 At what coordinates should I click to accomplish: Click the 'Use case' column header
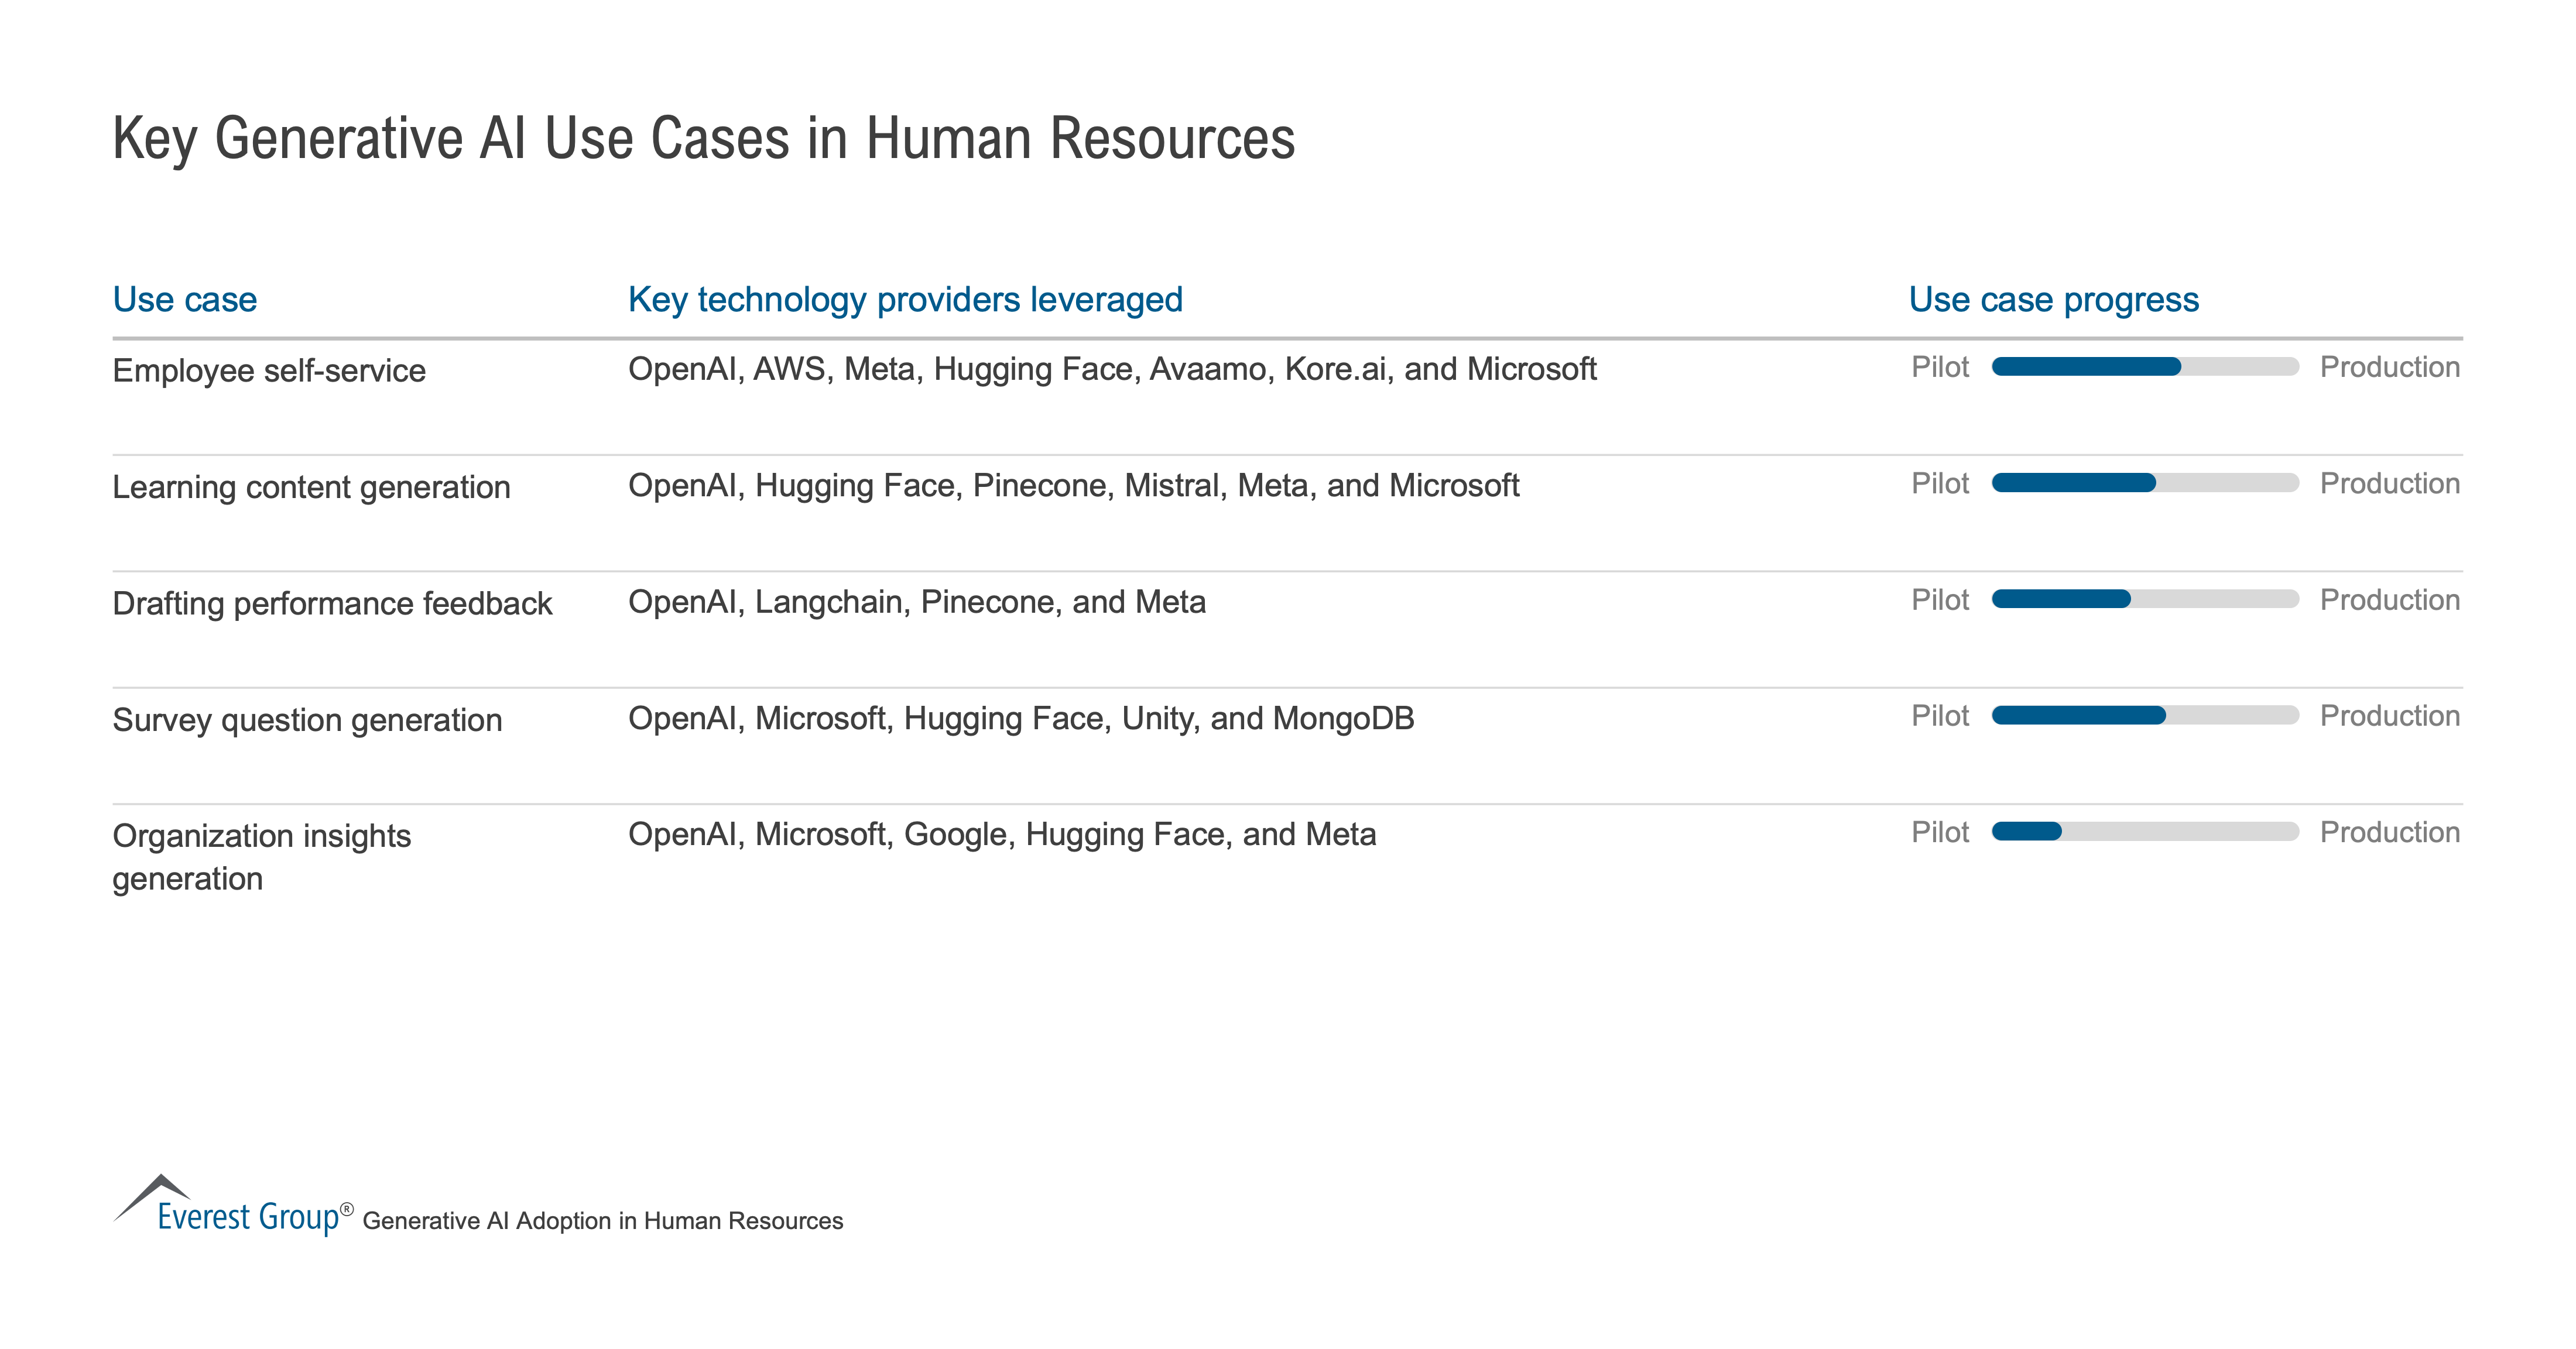point(185,300)
